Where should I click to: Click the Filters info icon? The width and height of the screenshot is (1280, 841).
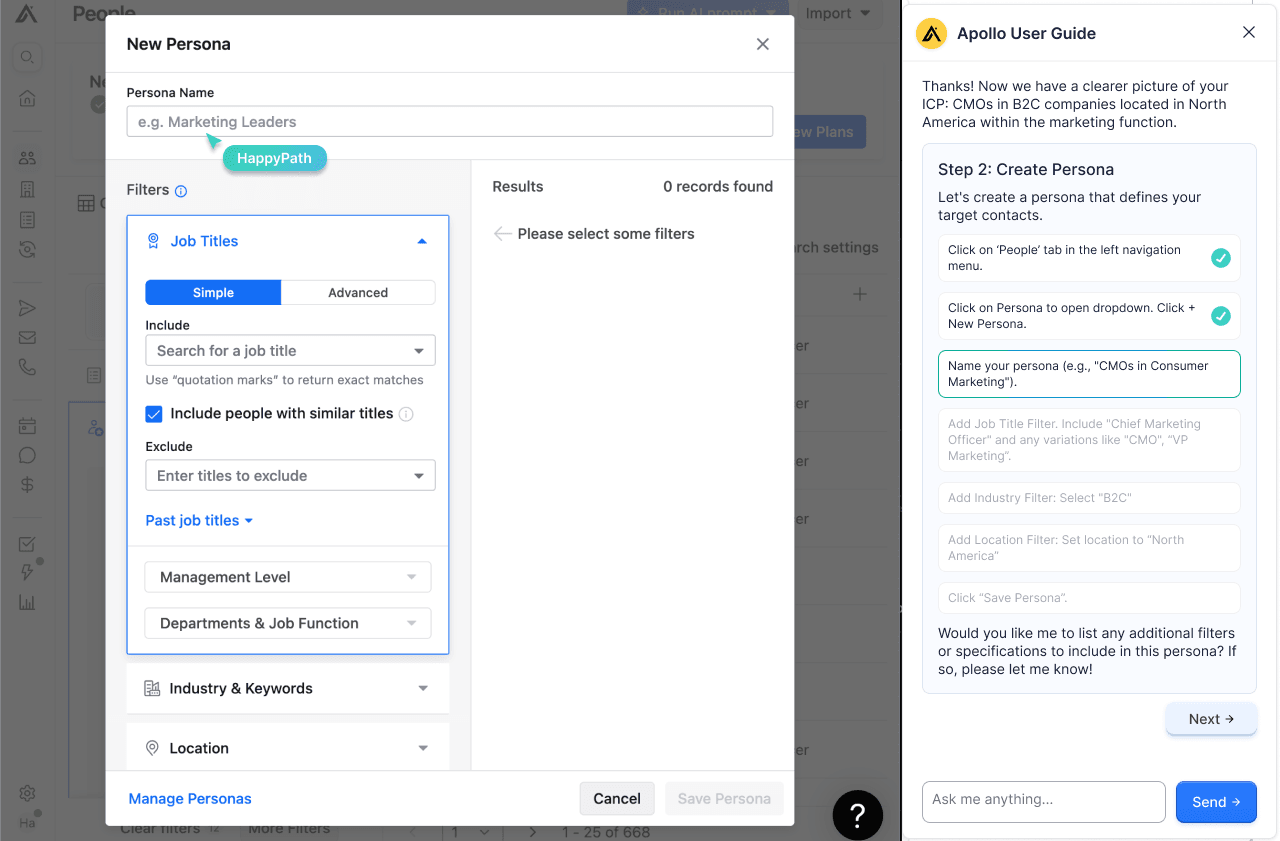click(x=181, y=191)
